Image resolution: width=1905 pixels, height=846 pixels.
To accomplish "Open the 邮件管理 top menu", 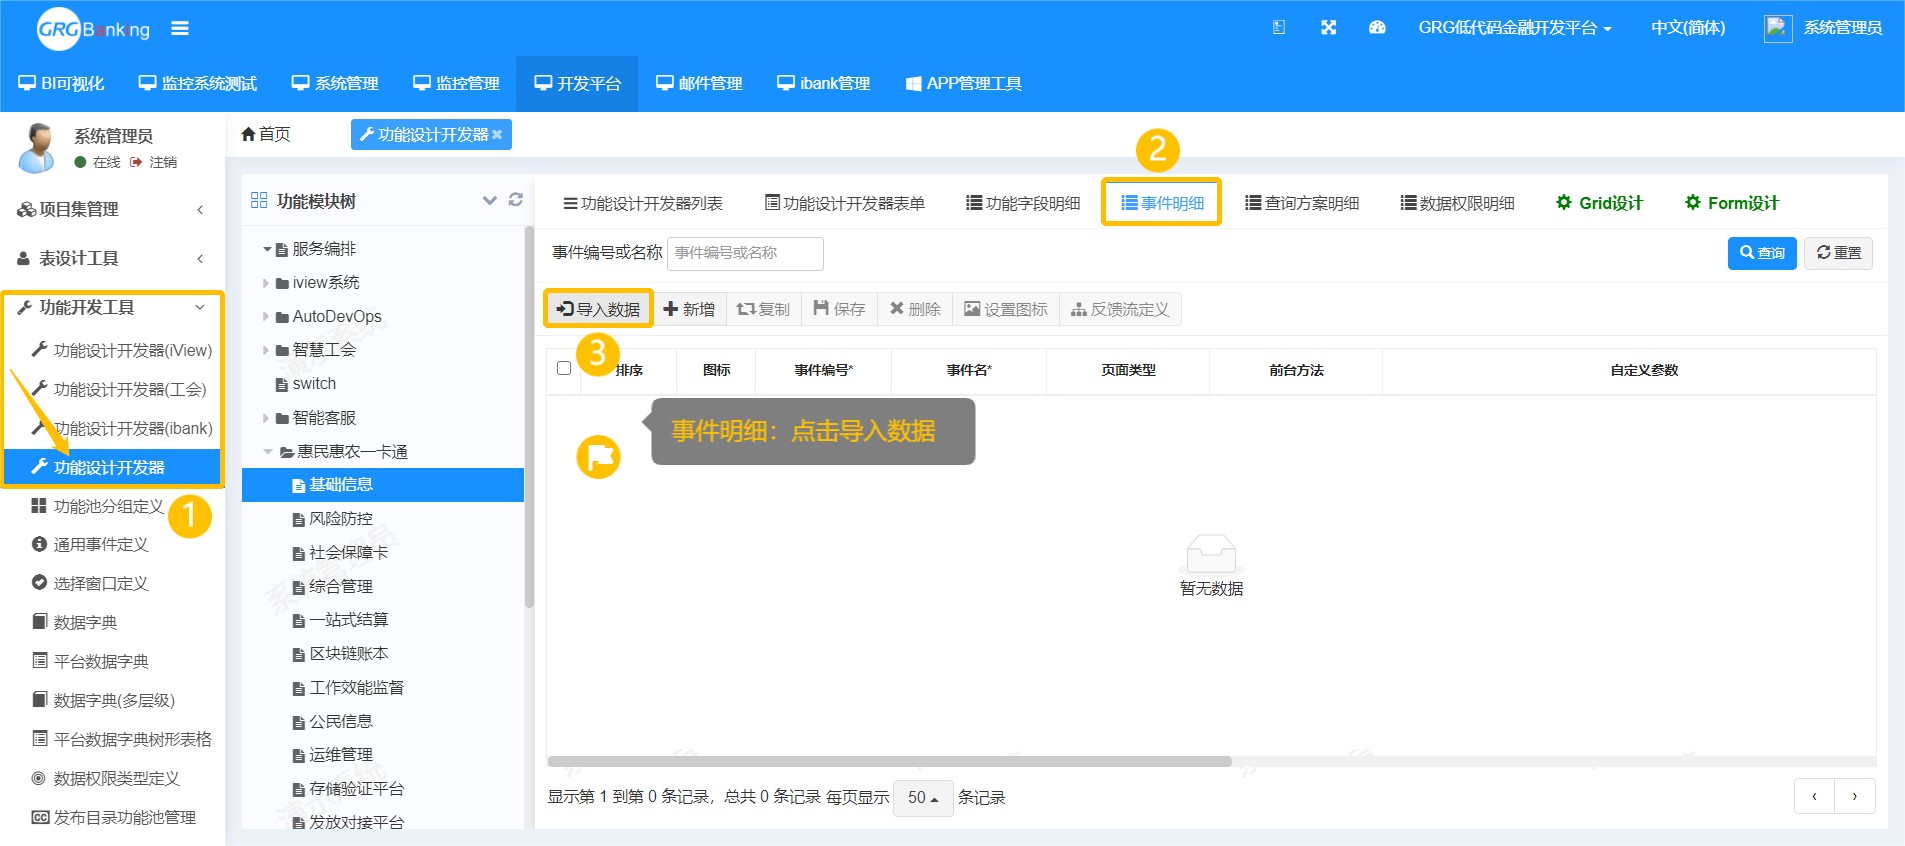I will coord(699,83).
